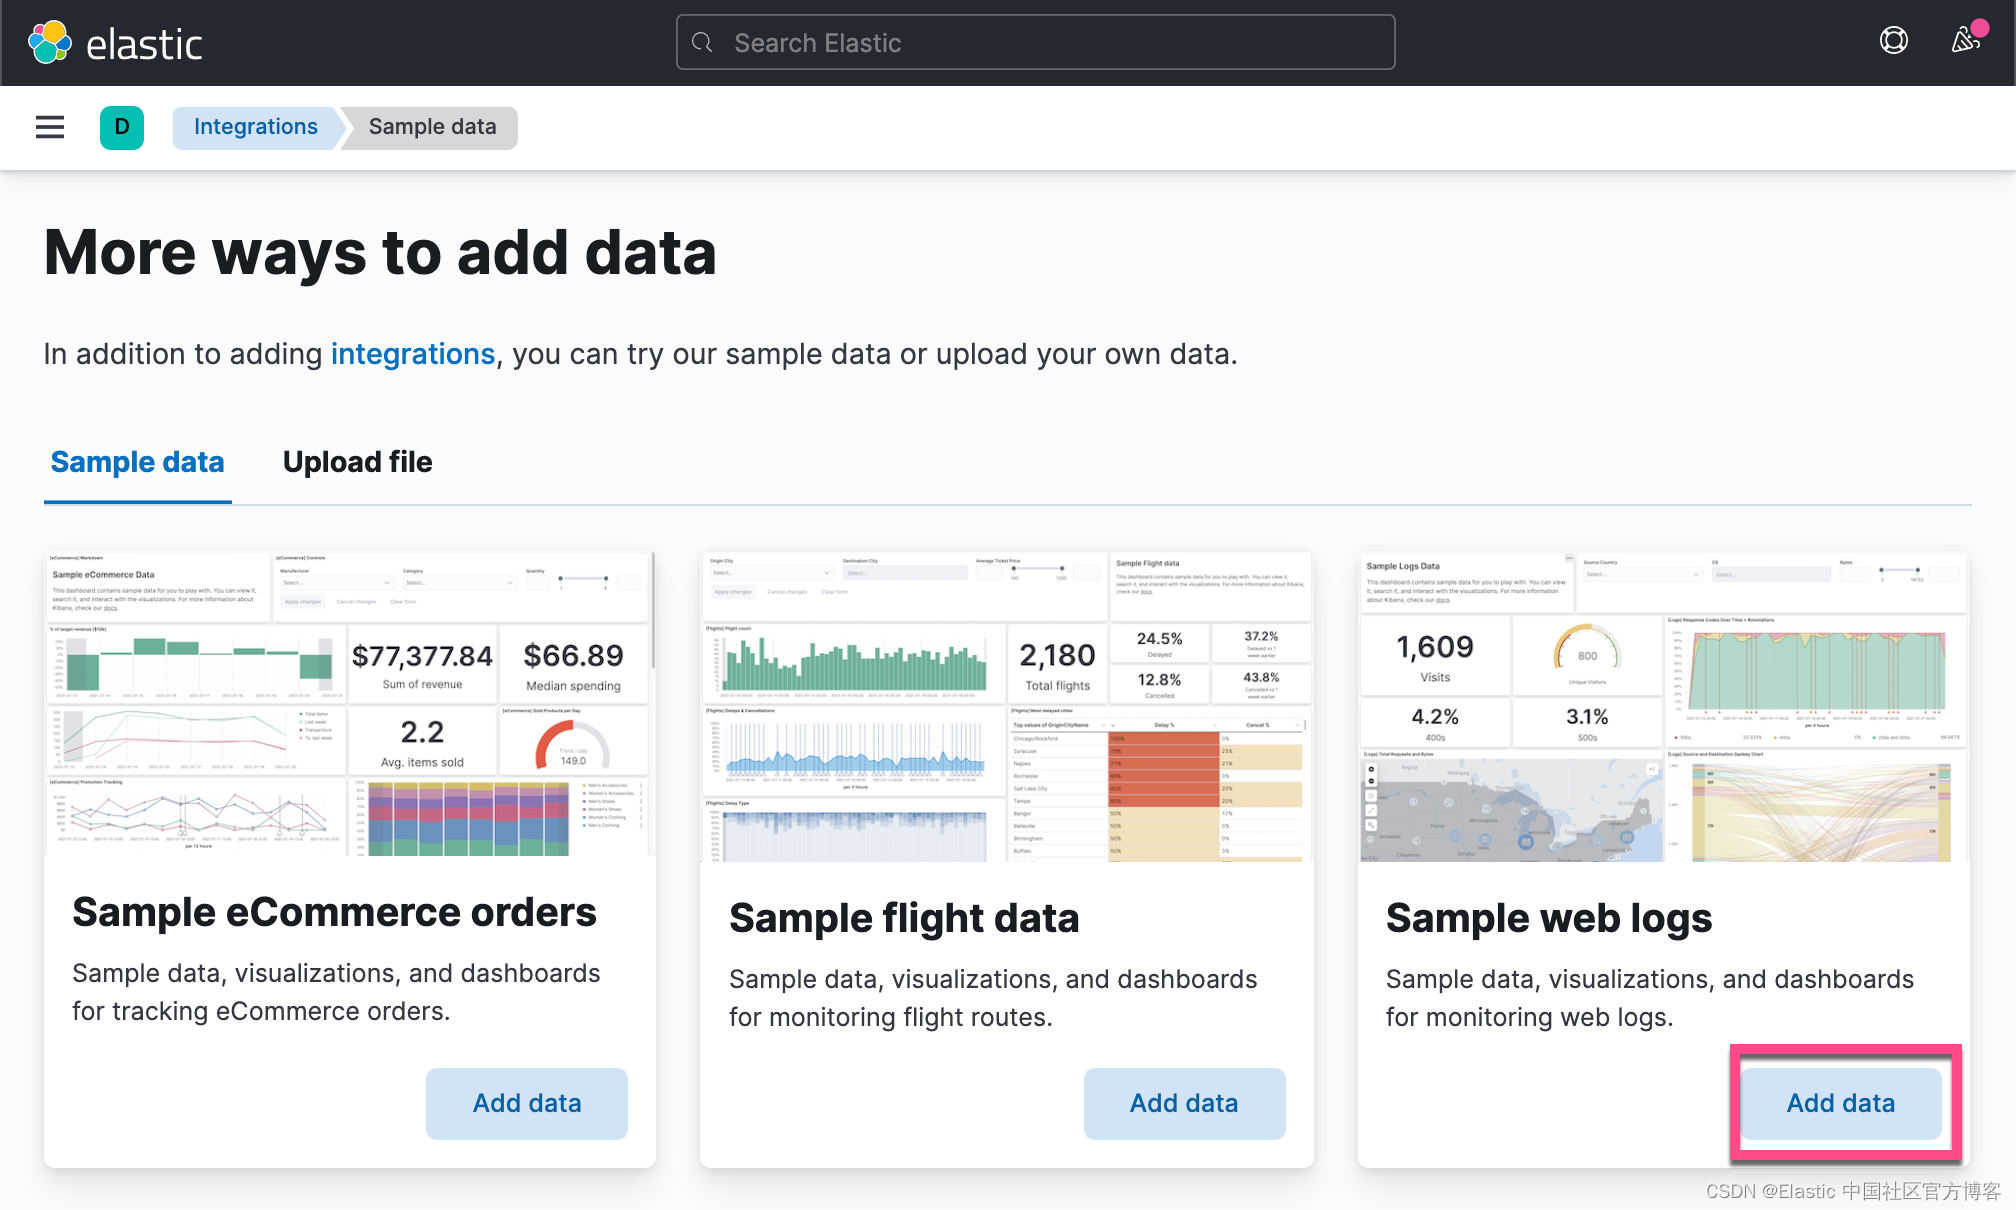Click the Sample flight data title
2016x1210 pixels.
904,918
